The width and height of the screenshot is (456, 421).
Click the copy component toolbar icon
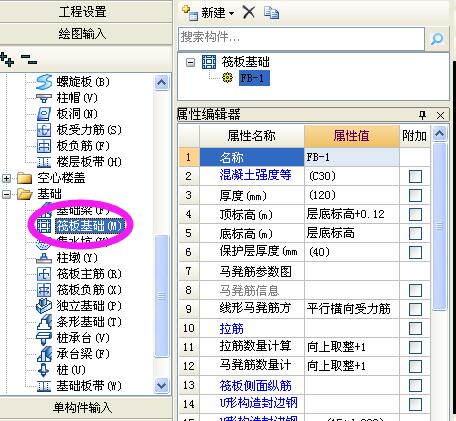click(271, 13)
